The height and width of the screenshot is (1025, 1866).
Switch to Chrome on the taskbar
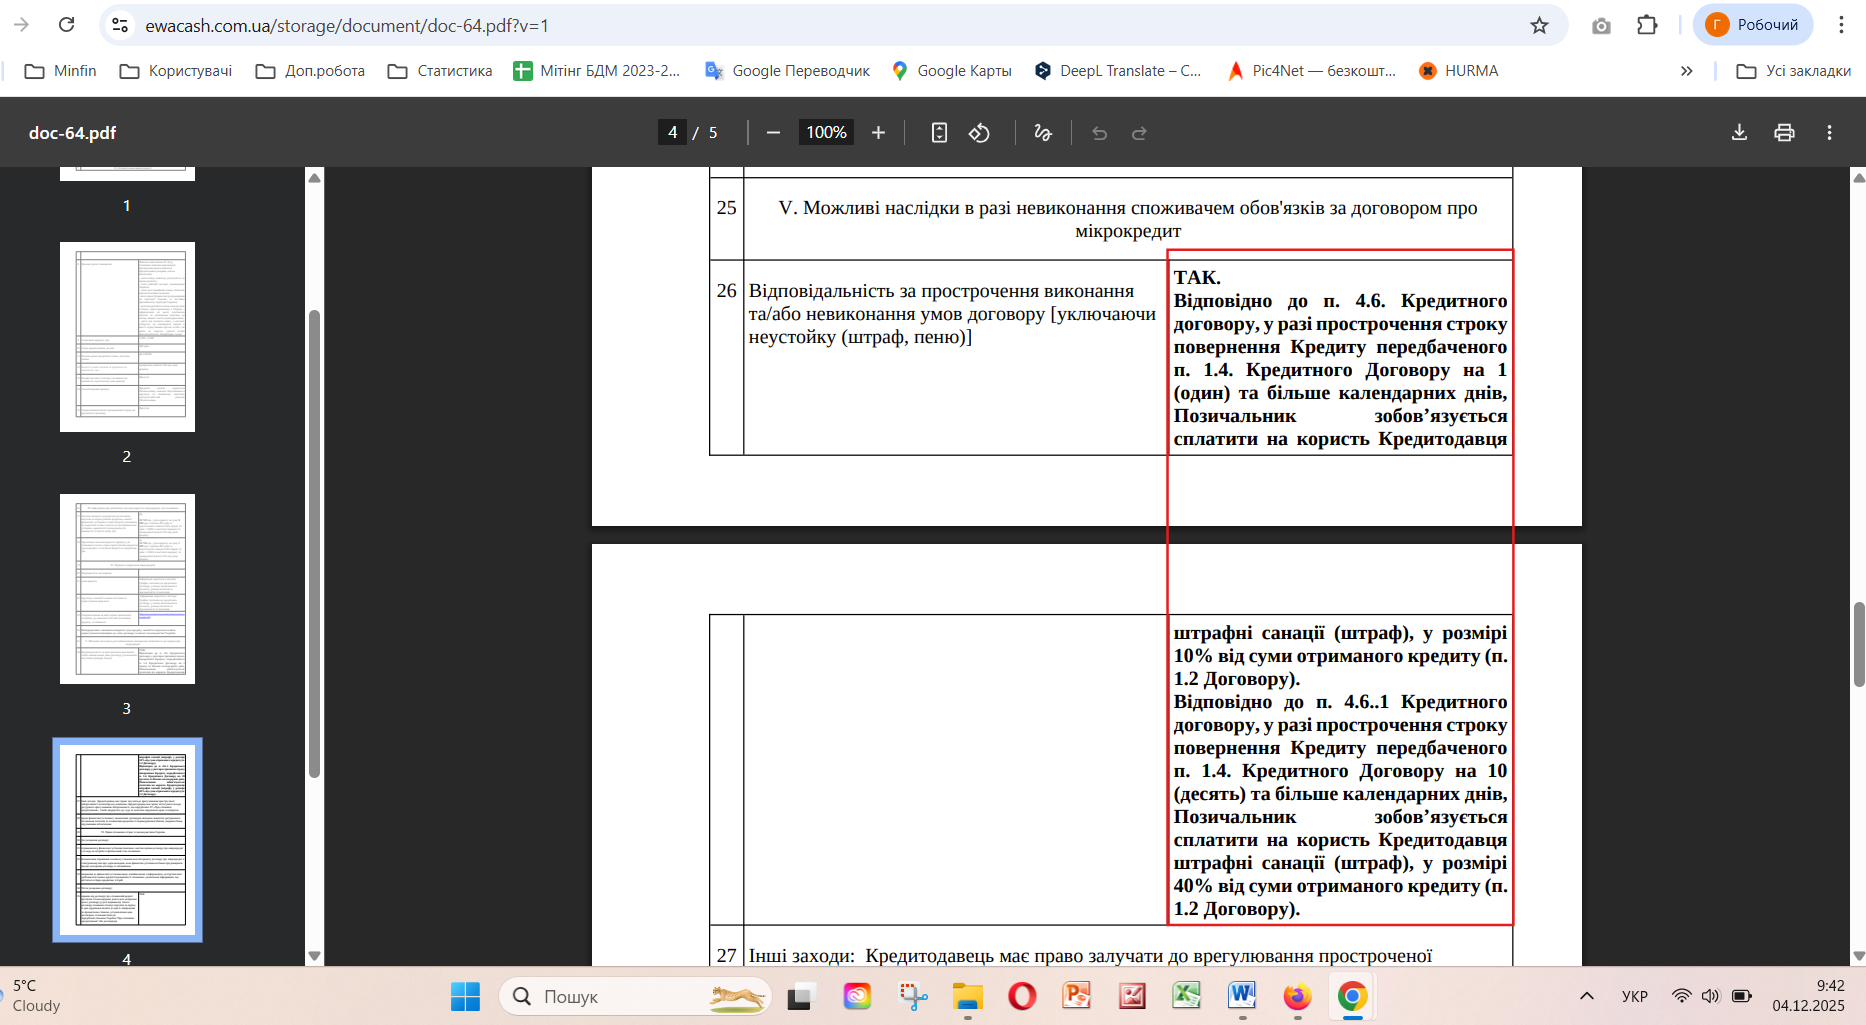pos(1352,996)
